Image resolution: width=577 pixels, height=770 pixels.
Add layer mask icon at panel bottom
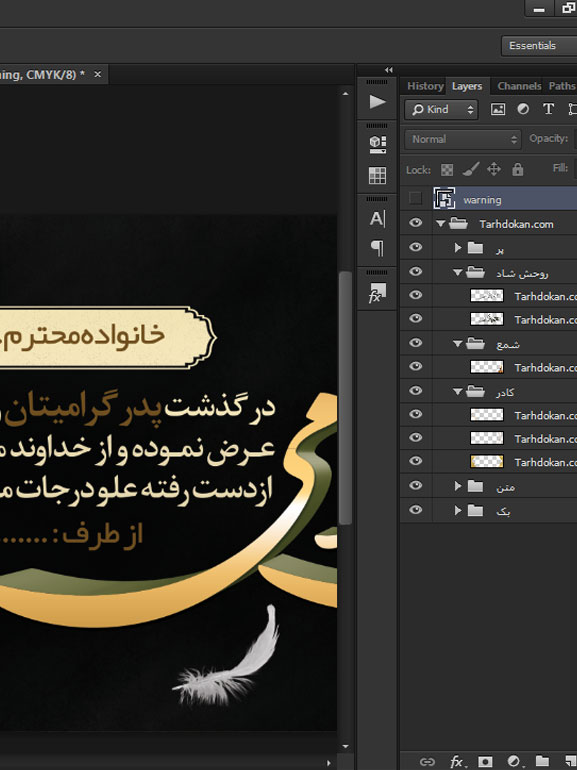[x=485, y=761]
